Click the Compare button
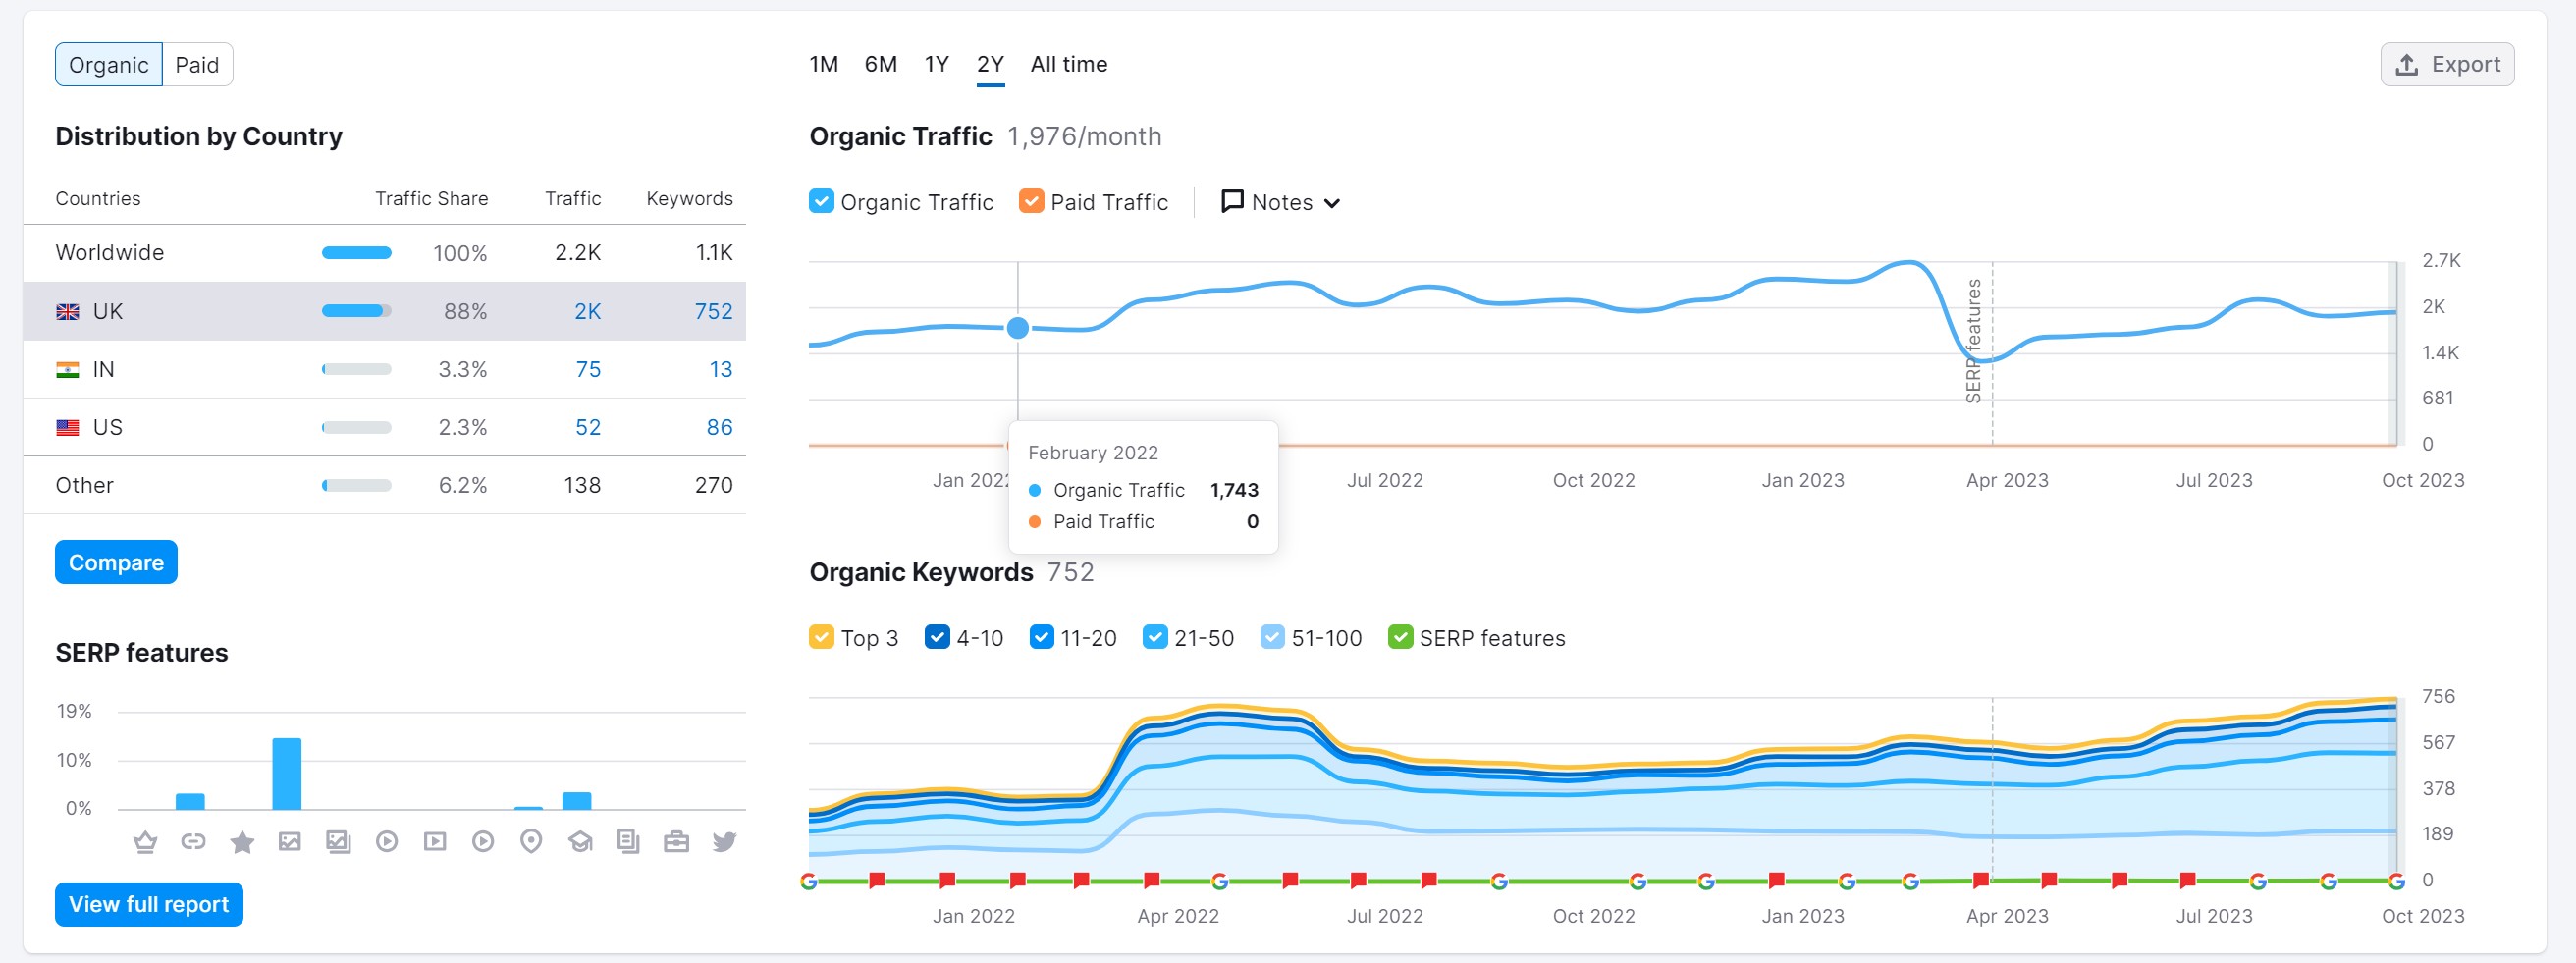 coord(116,563)
